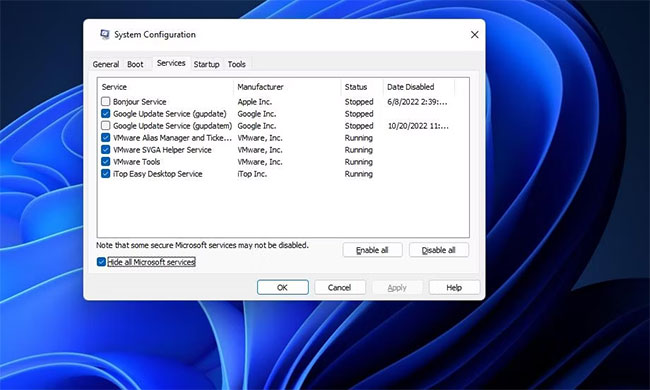
Task: Uncheck iTop Easy Desktop Service checkbox
Action: click(106, 174)
